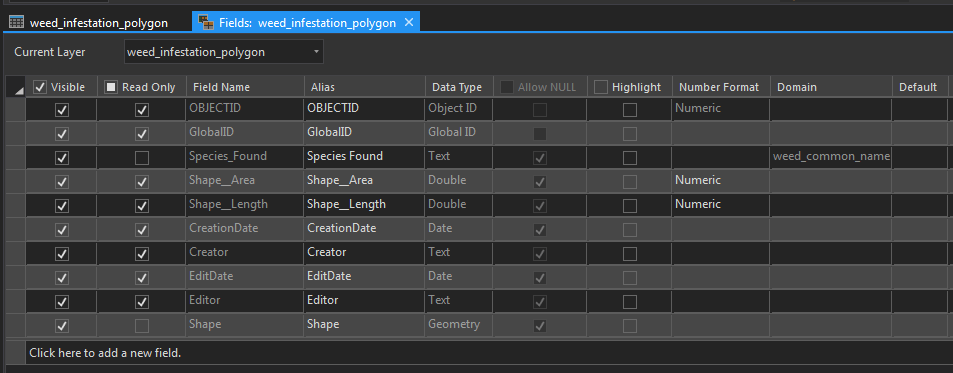Click the Geometry data type cell
Screen dimensions: 953x373
[459, 324]
